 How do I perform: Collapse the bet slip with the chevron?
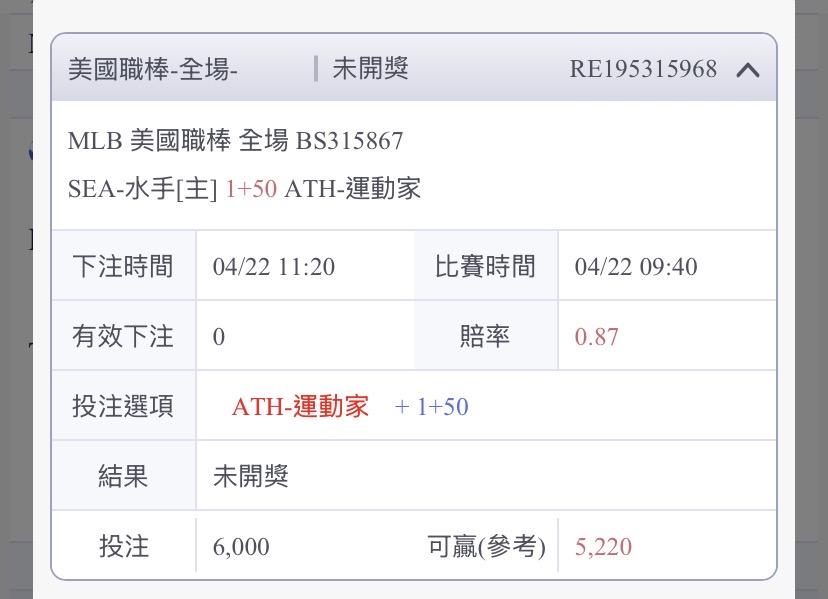[748, 69]
